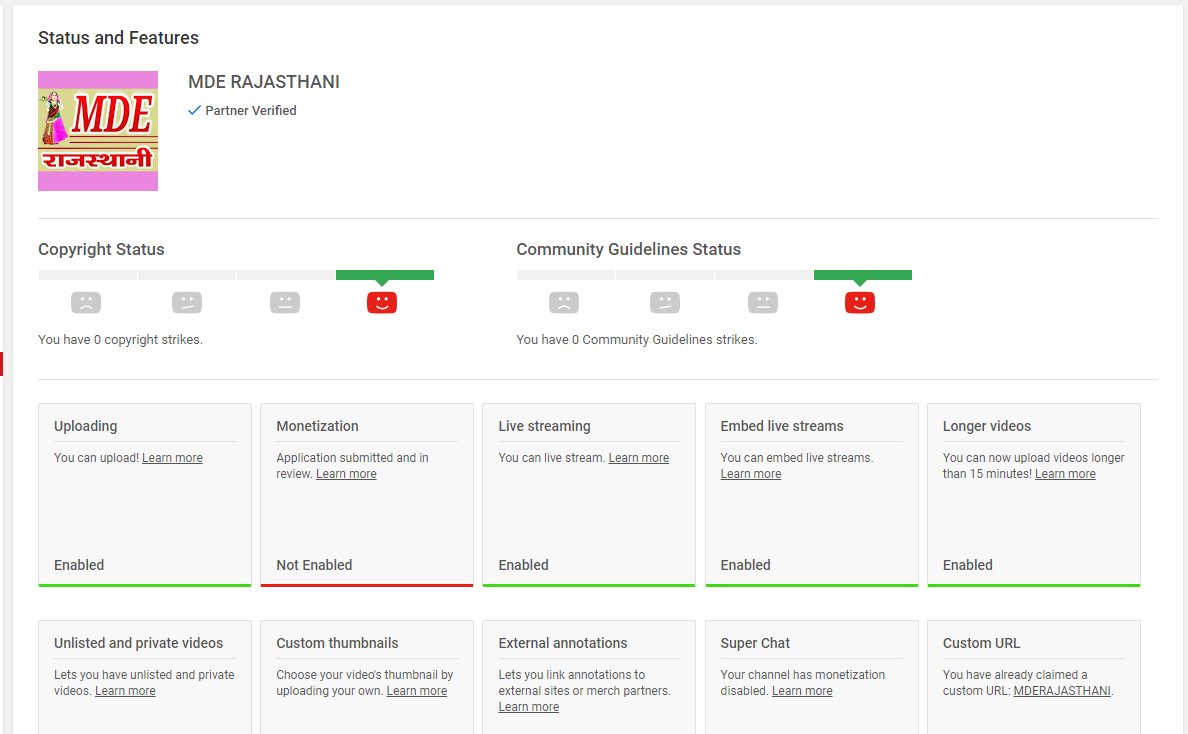The height and width of the screenshot is (734, 1188).
Task: Open Learn more in Custom thumbnails card
Action: (417, 691)
